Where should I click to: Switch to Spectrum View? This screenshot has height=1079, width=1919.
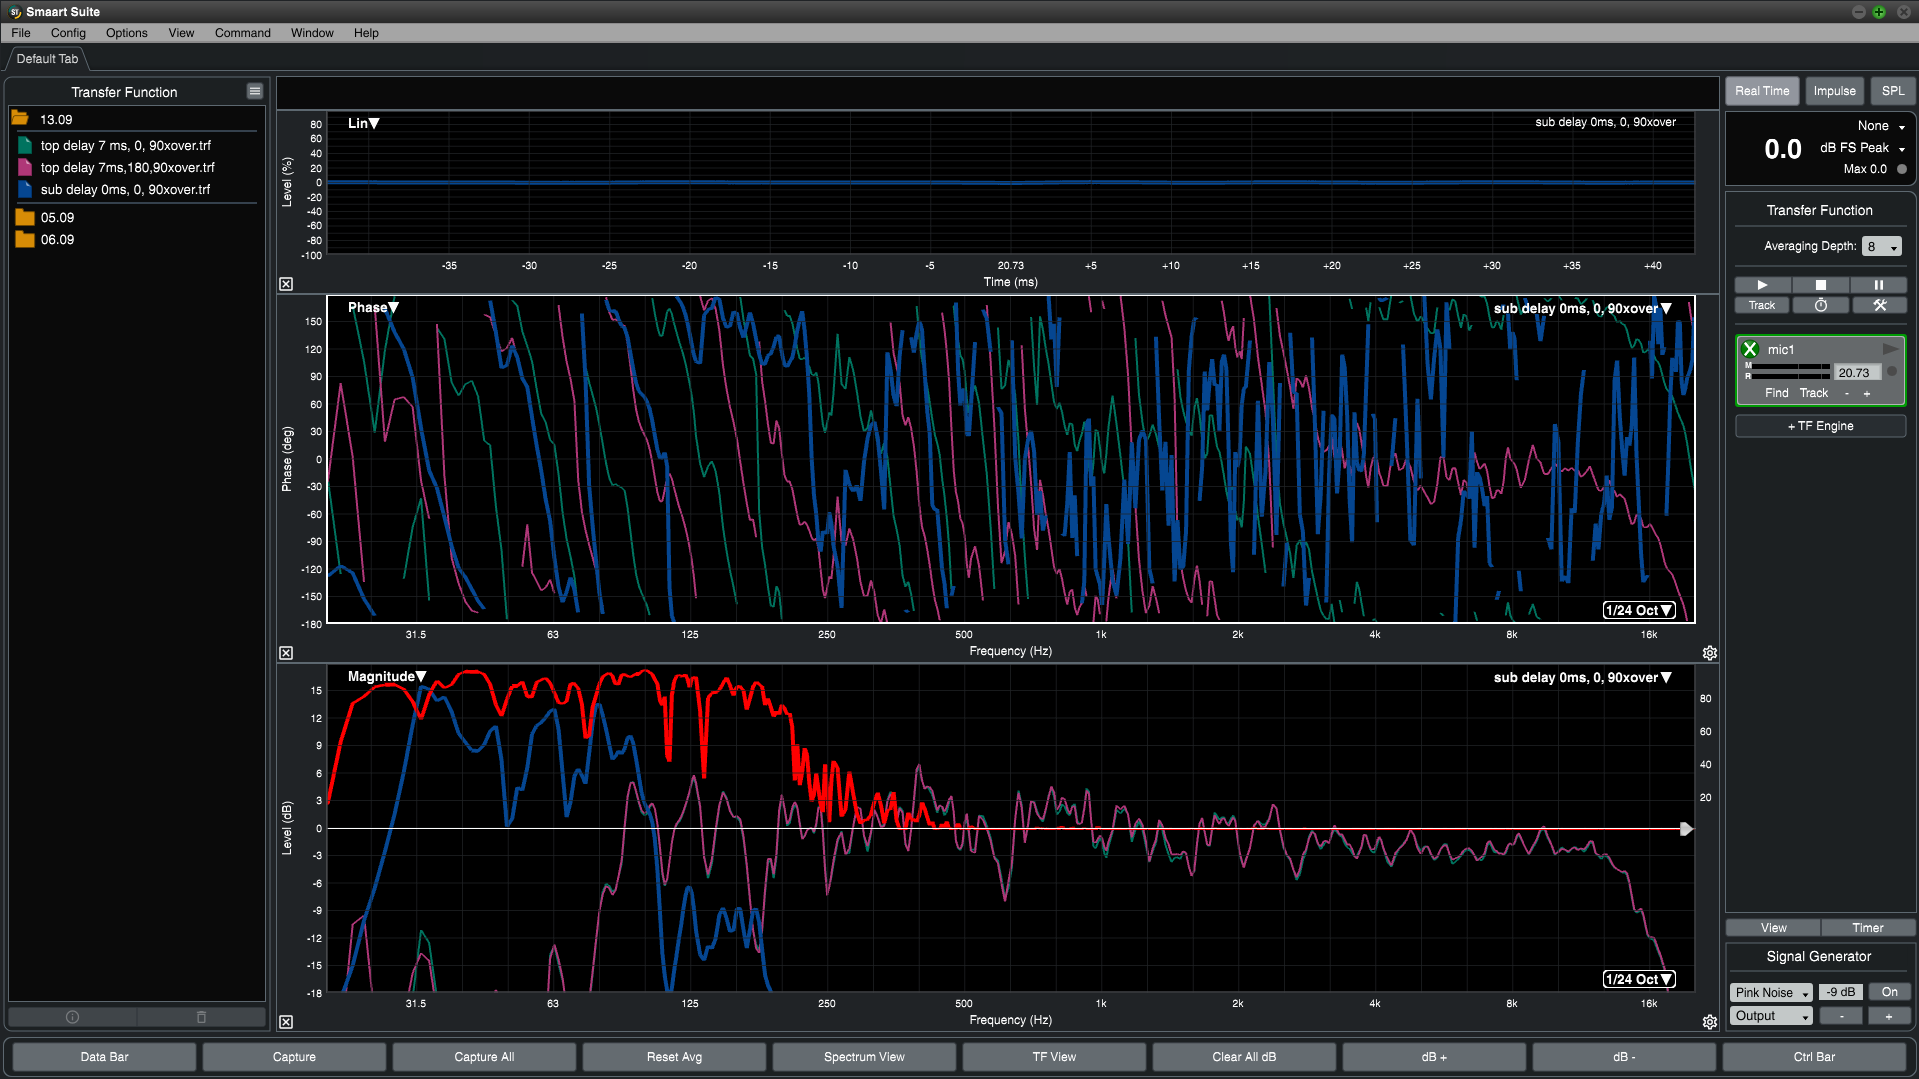click(864, 1057)
